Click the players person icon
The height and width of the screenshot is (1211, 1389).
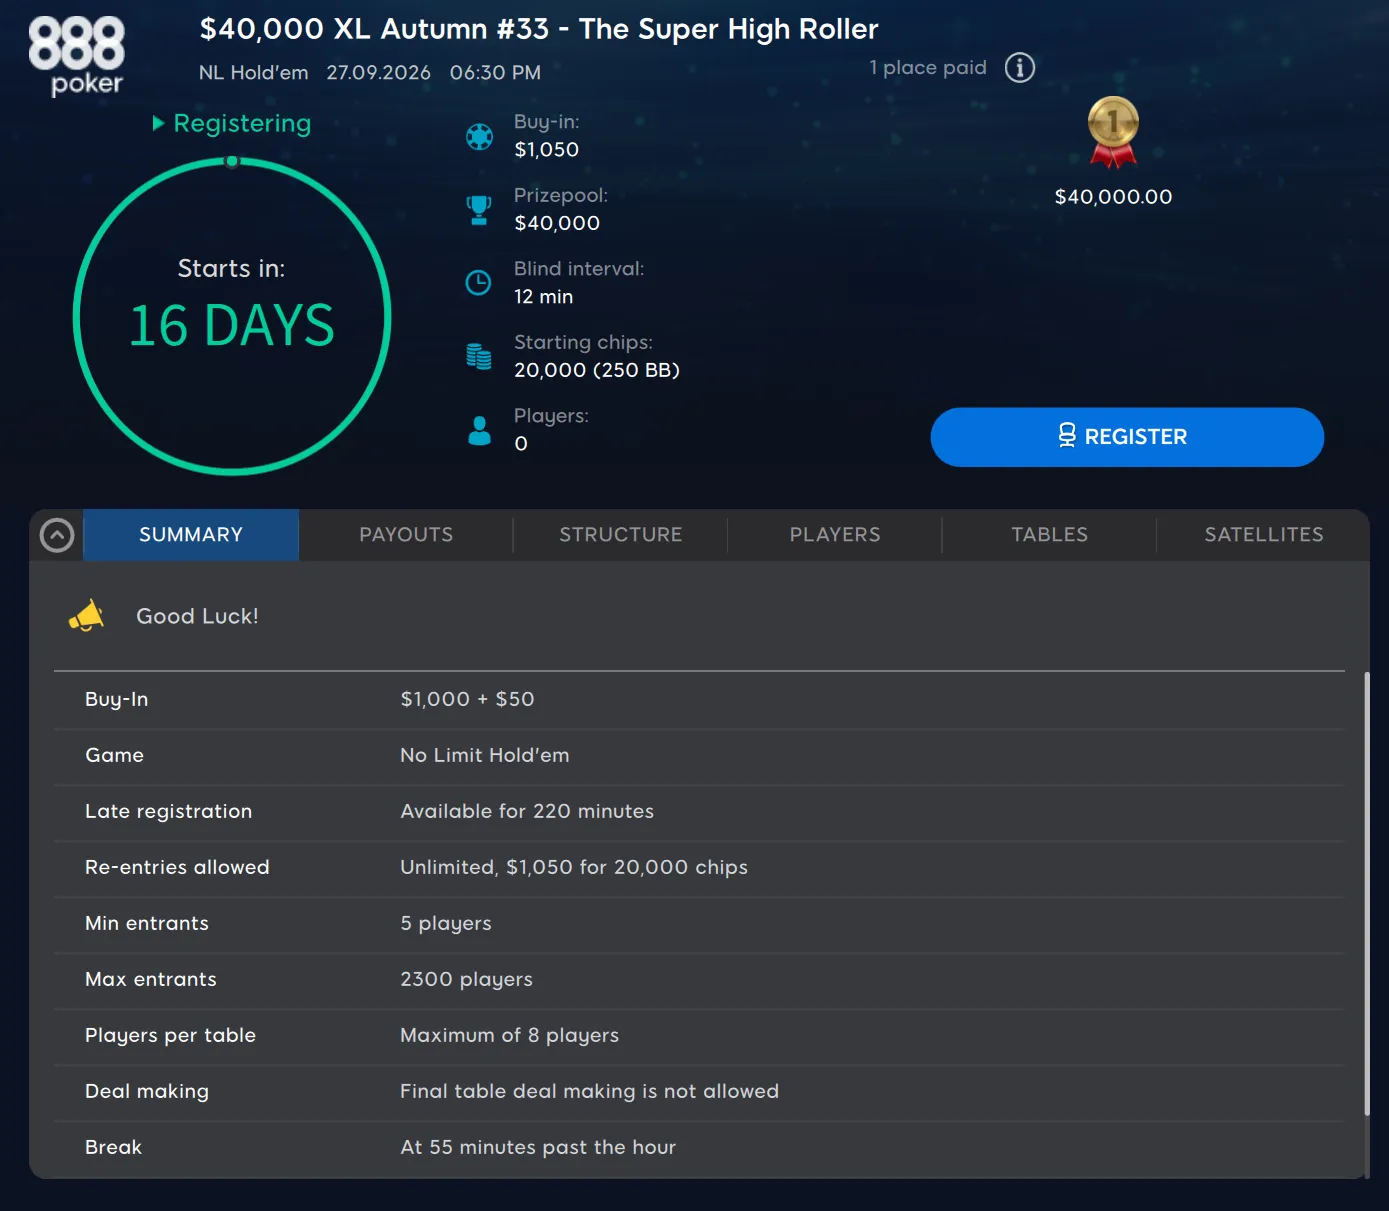tap(480, 430)
